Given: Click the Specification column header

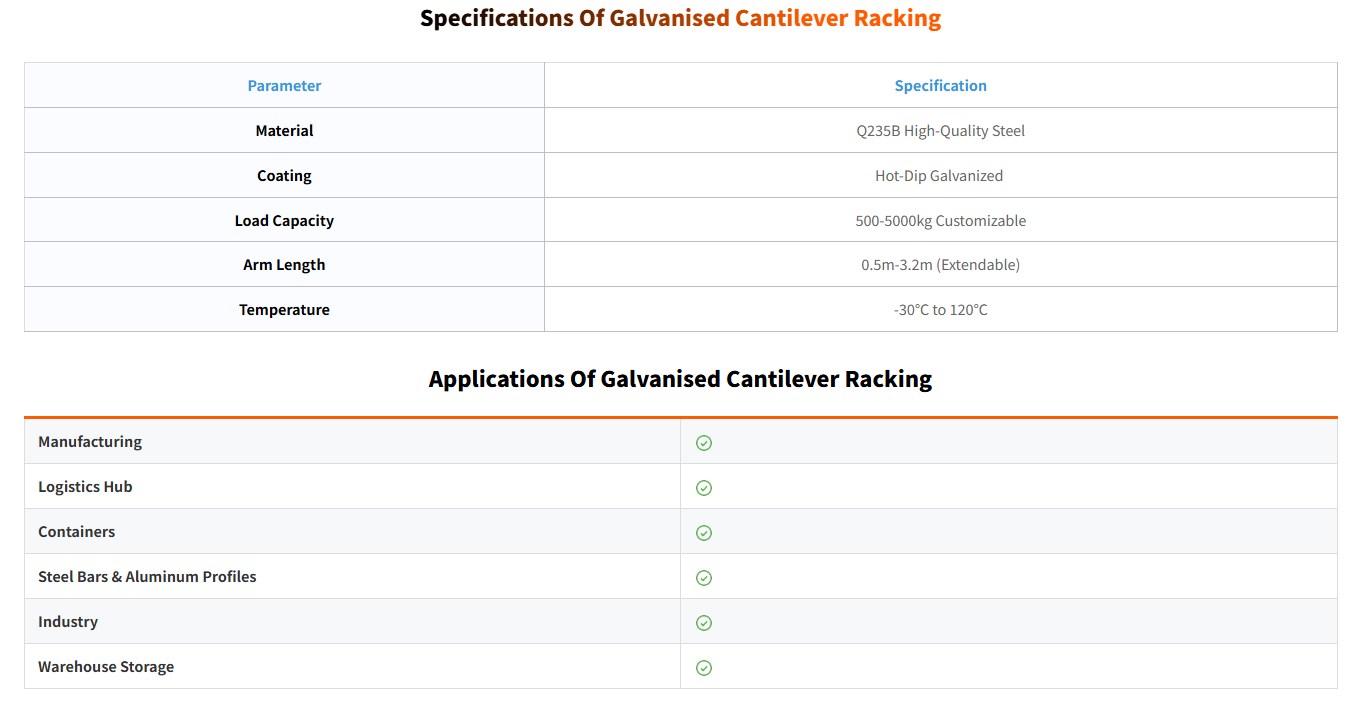Looking at the screenshot, I should [x=940, y=86].
